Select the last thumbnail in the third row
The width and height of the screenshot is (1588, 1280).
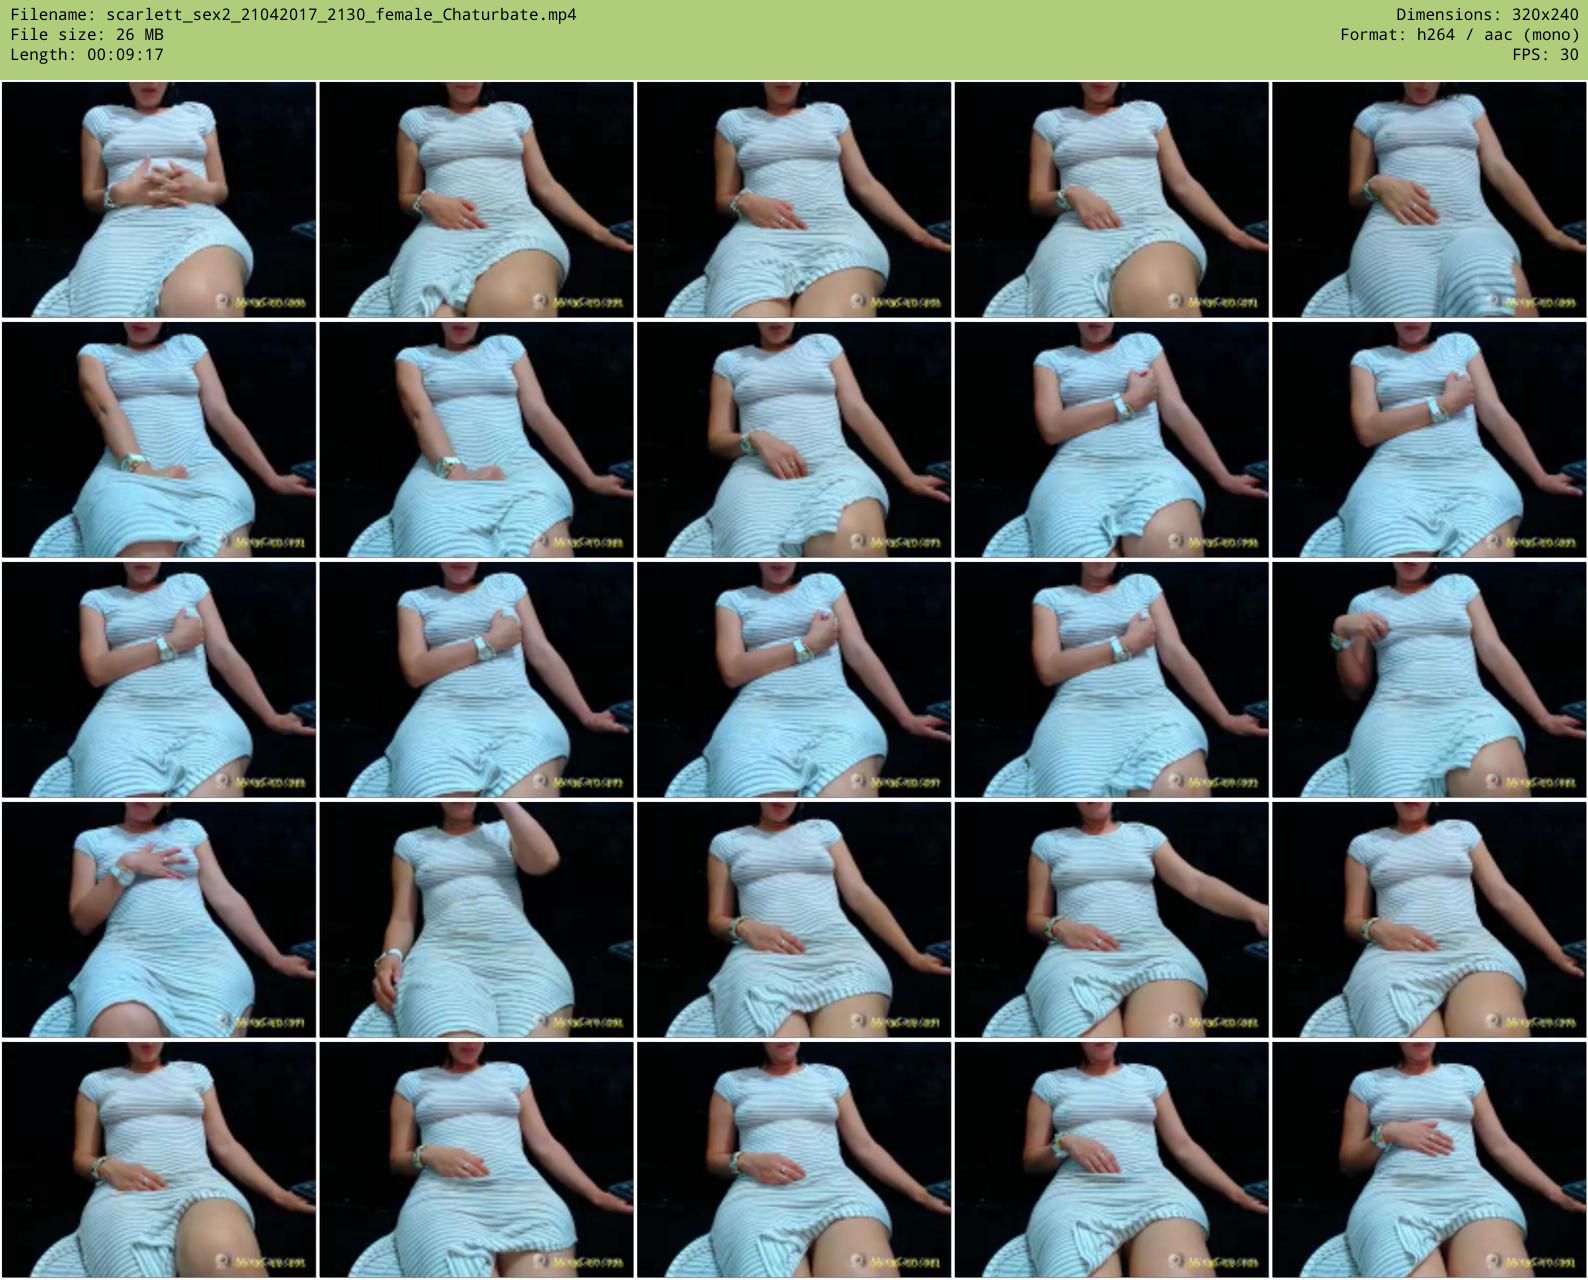tap(1429, 680)
